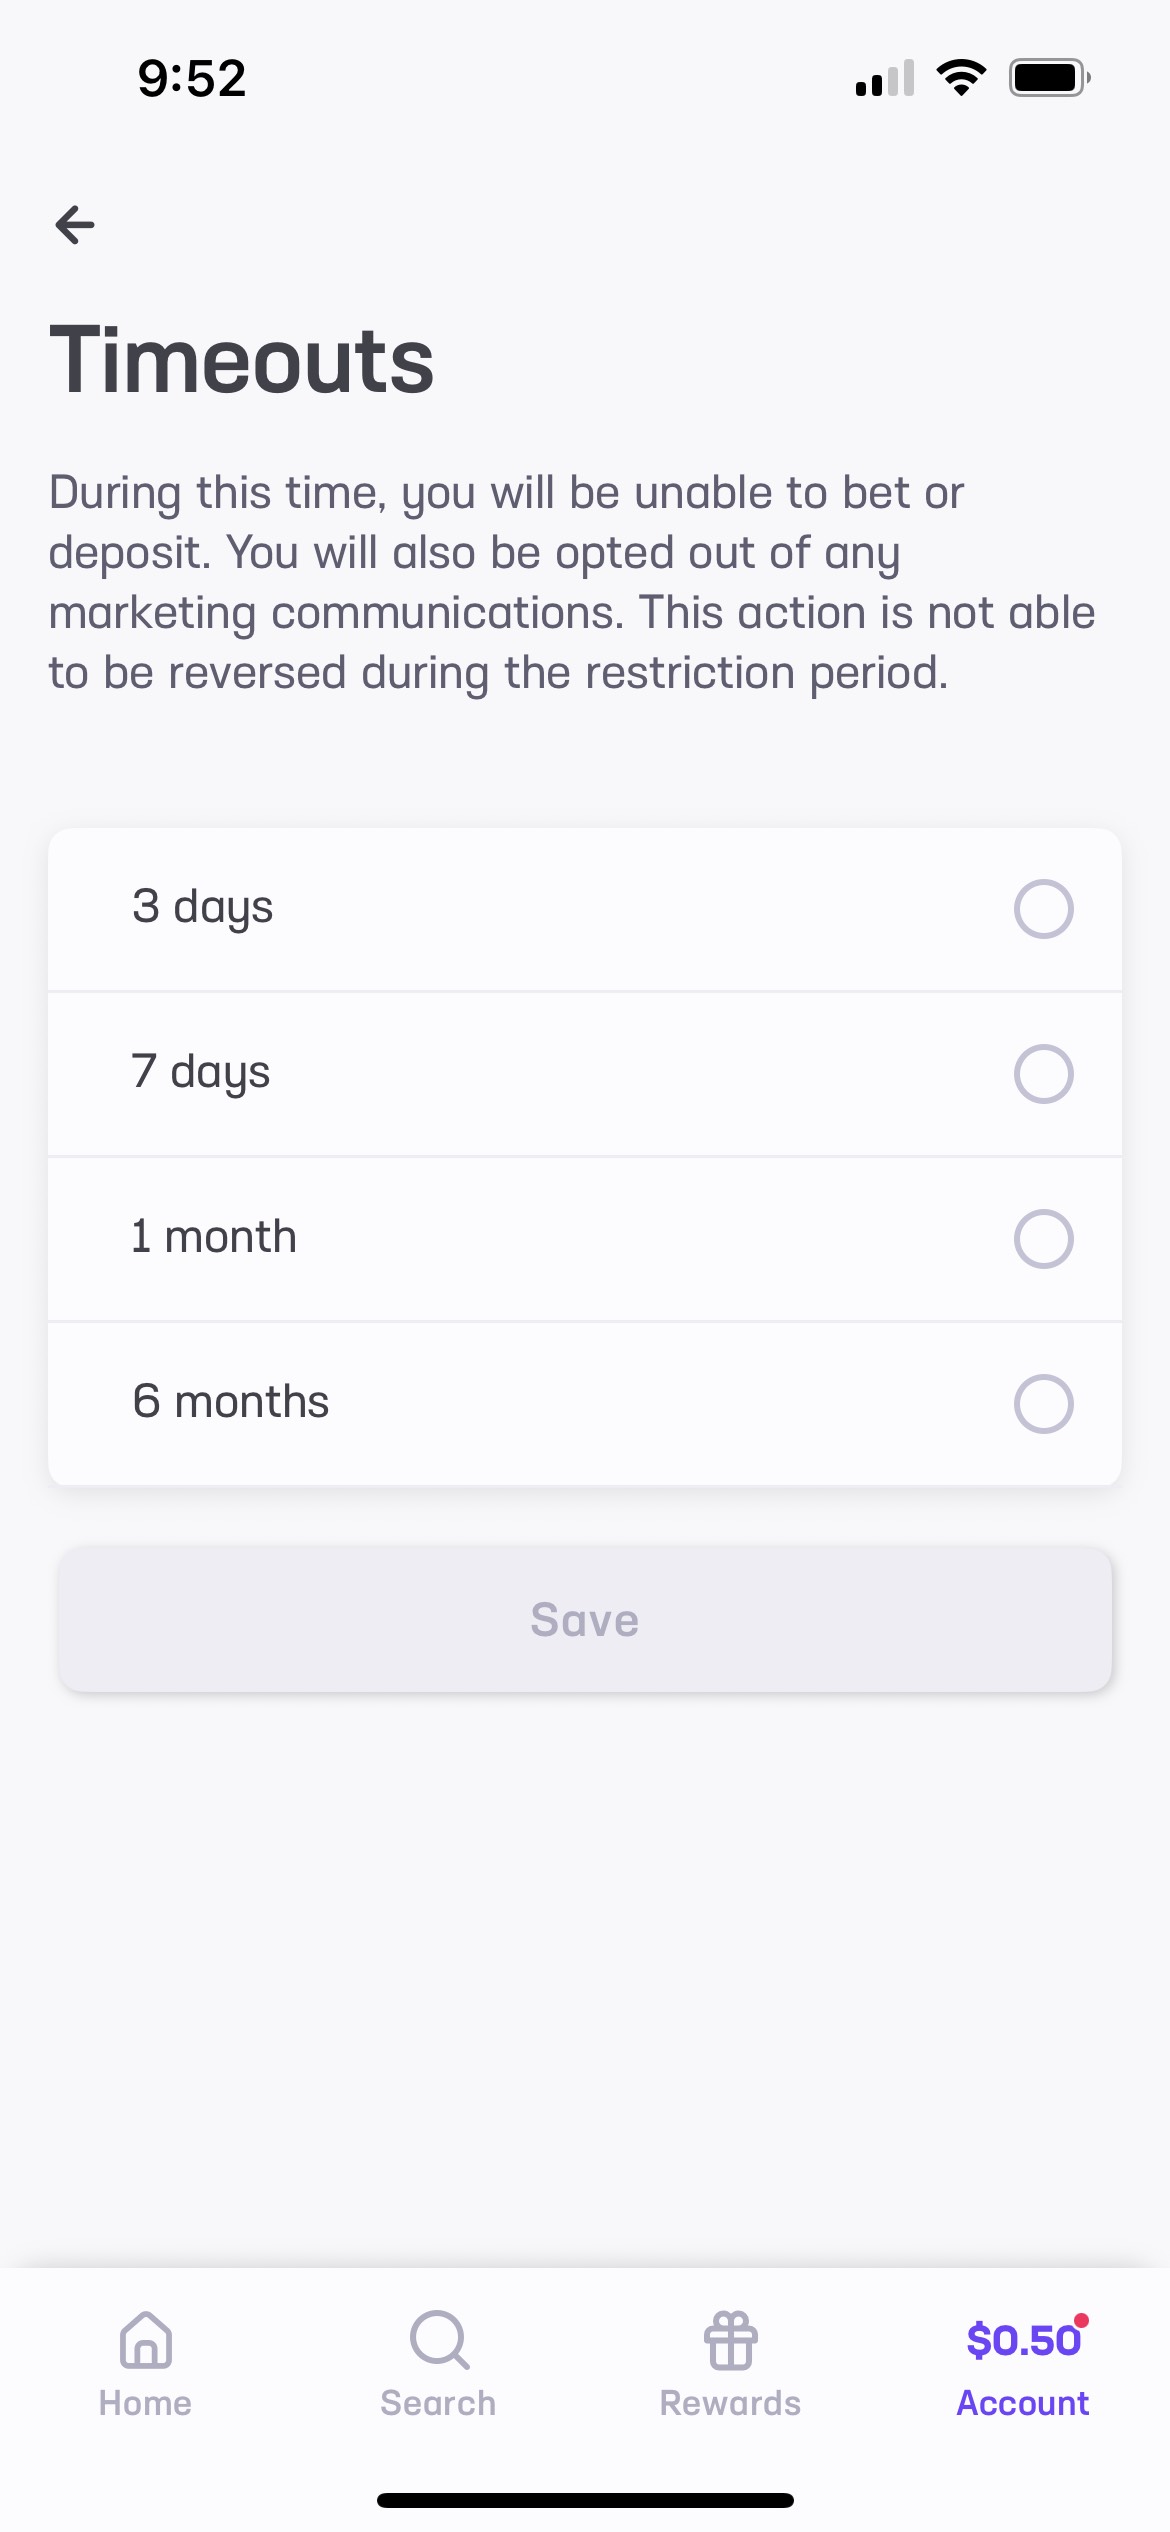Select the 3 days radio button
Viewport: 1170px width, 2532px height.
point(1043,909)
